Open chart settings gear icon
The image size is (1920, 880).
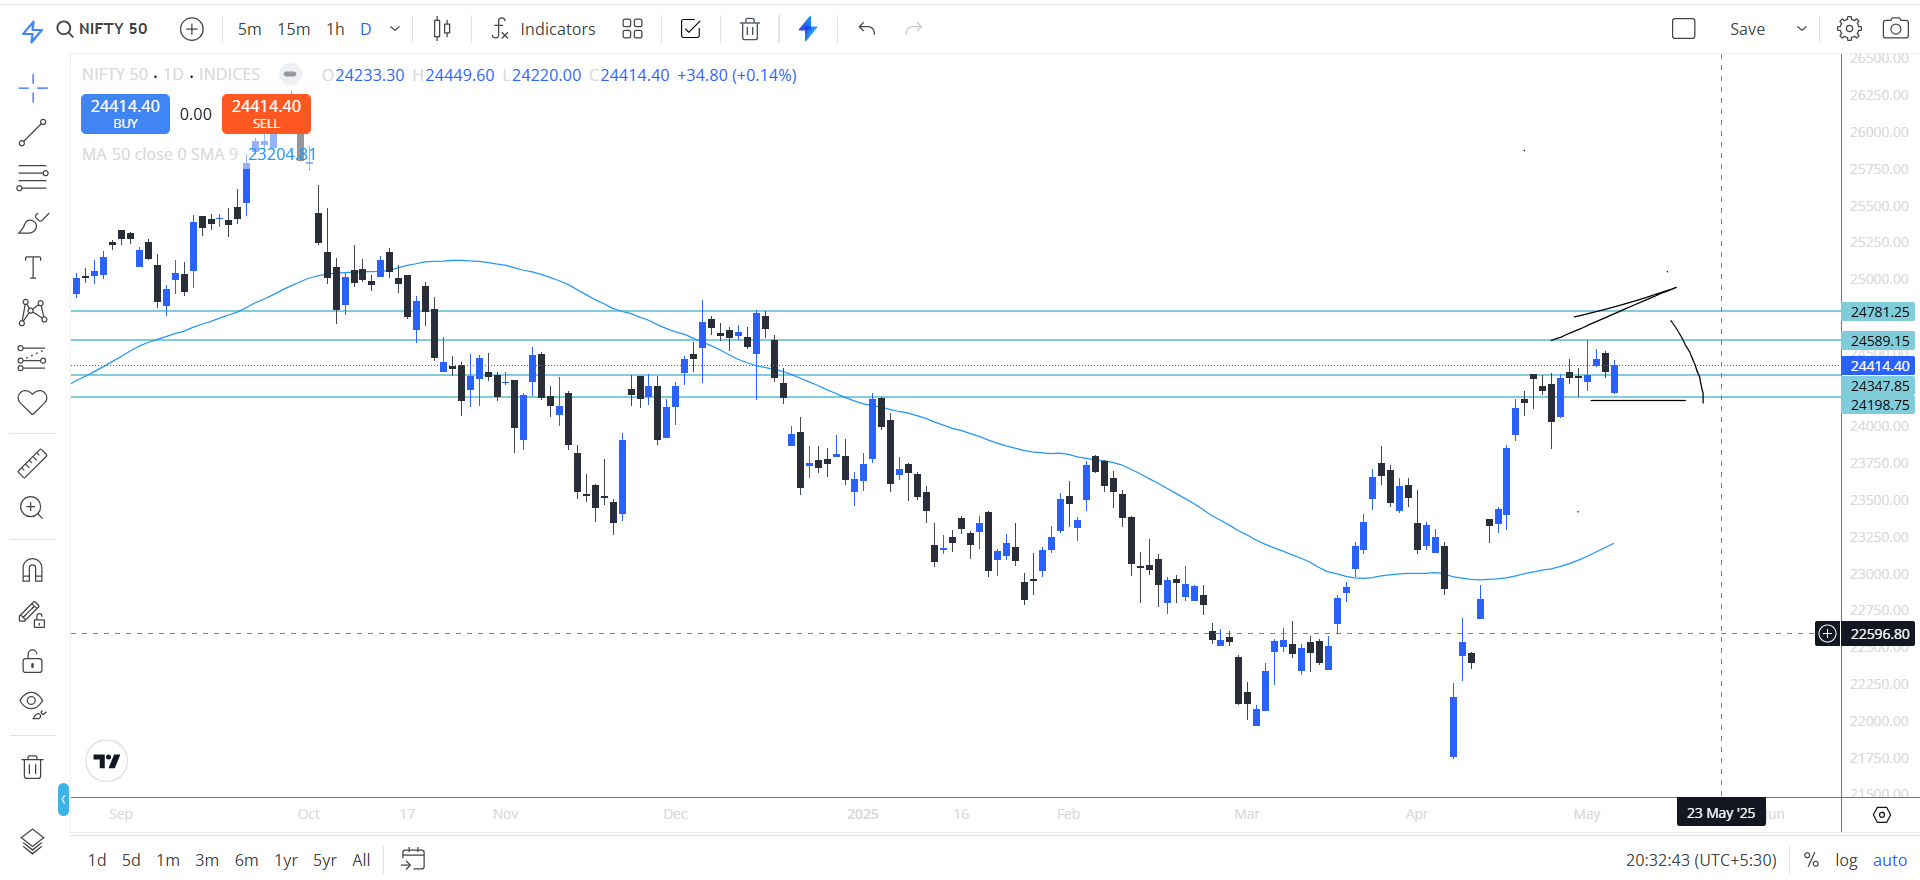click(x=1849, y=29)
